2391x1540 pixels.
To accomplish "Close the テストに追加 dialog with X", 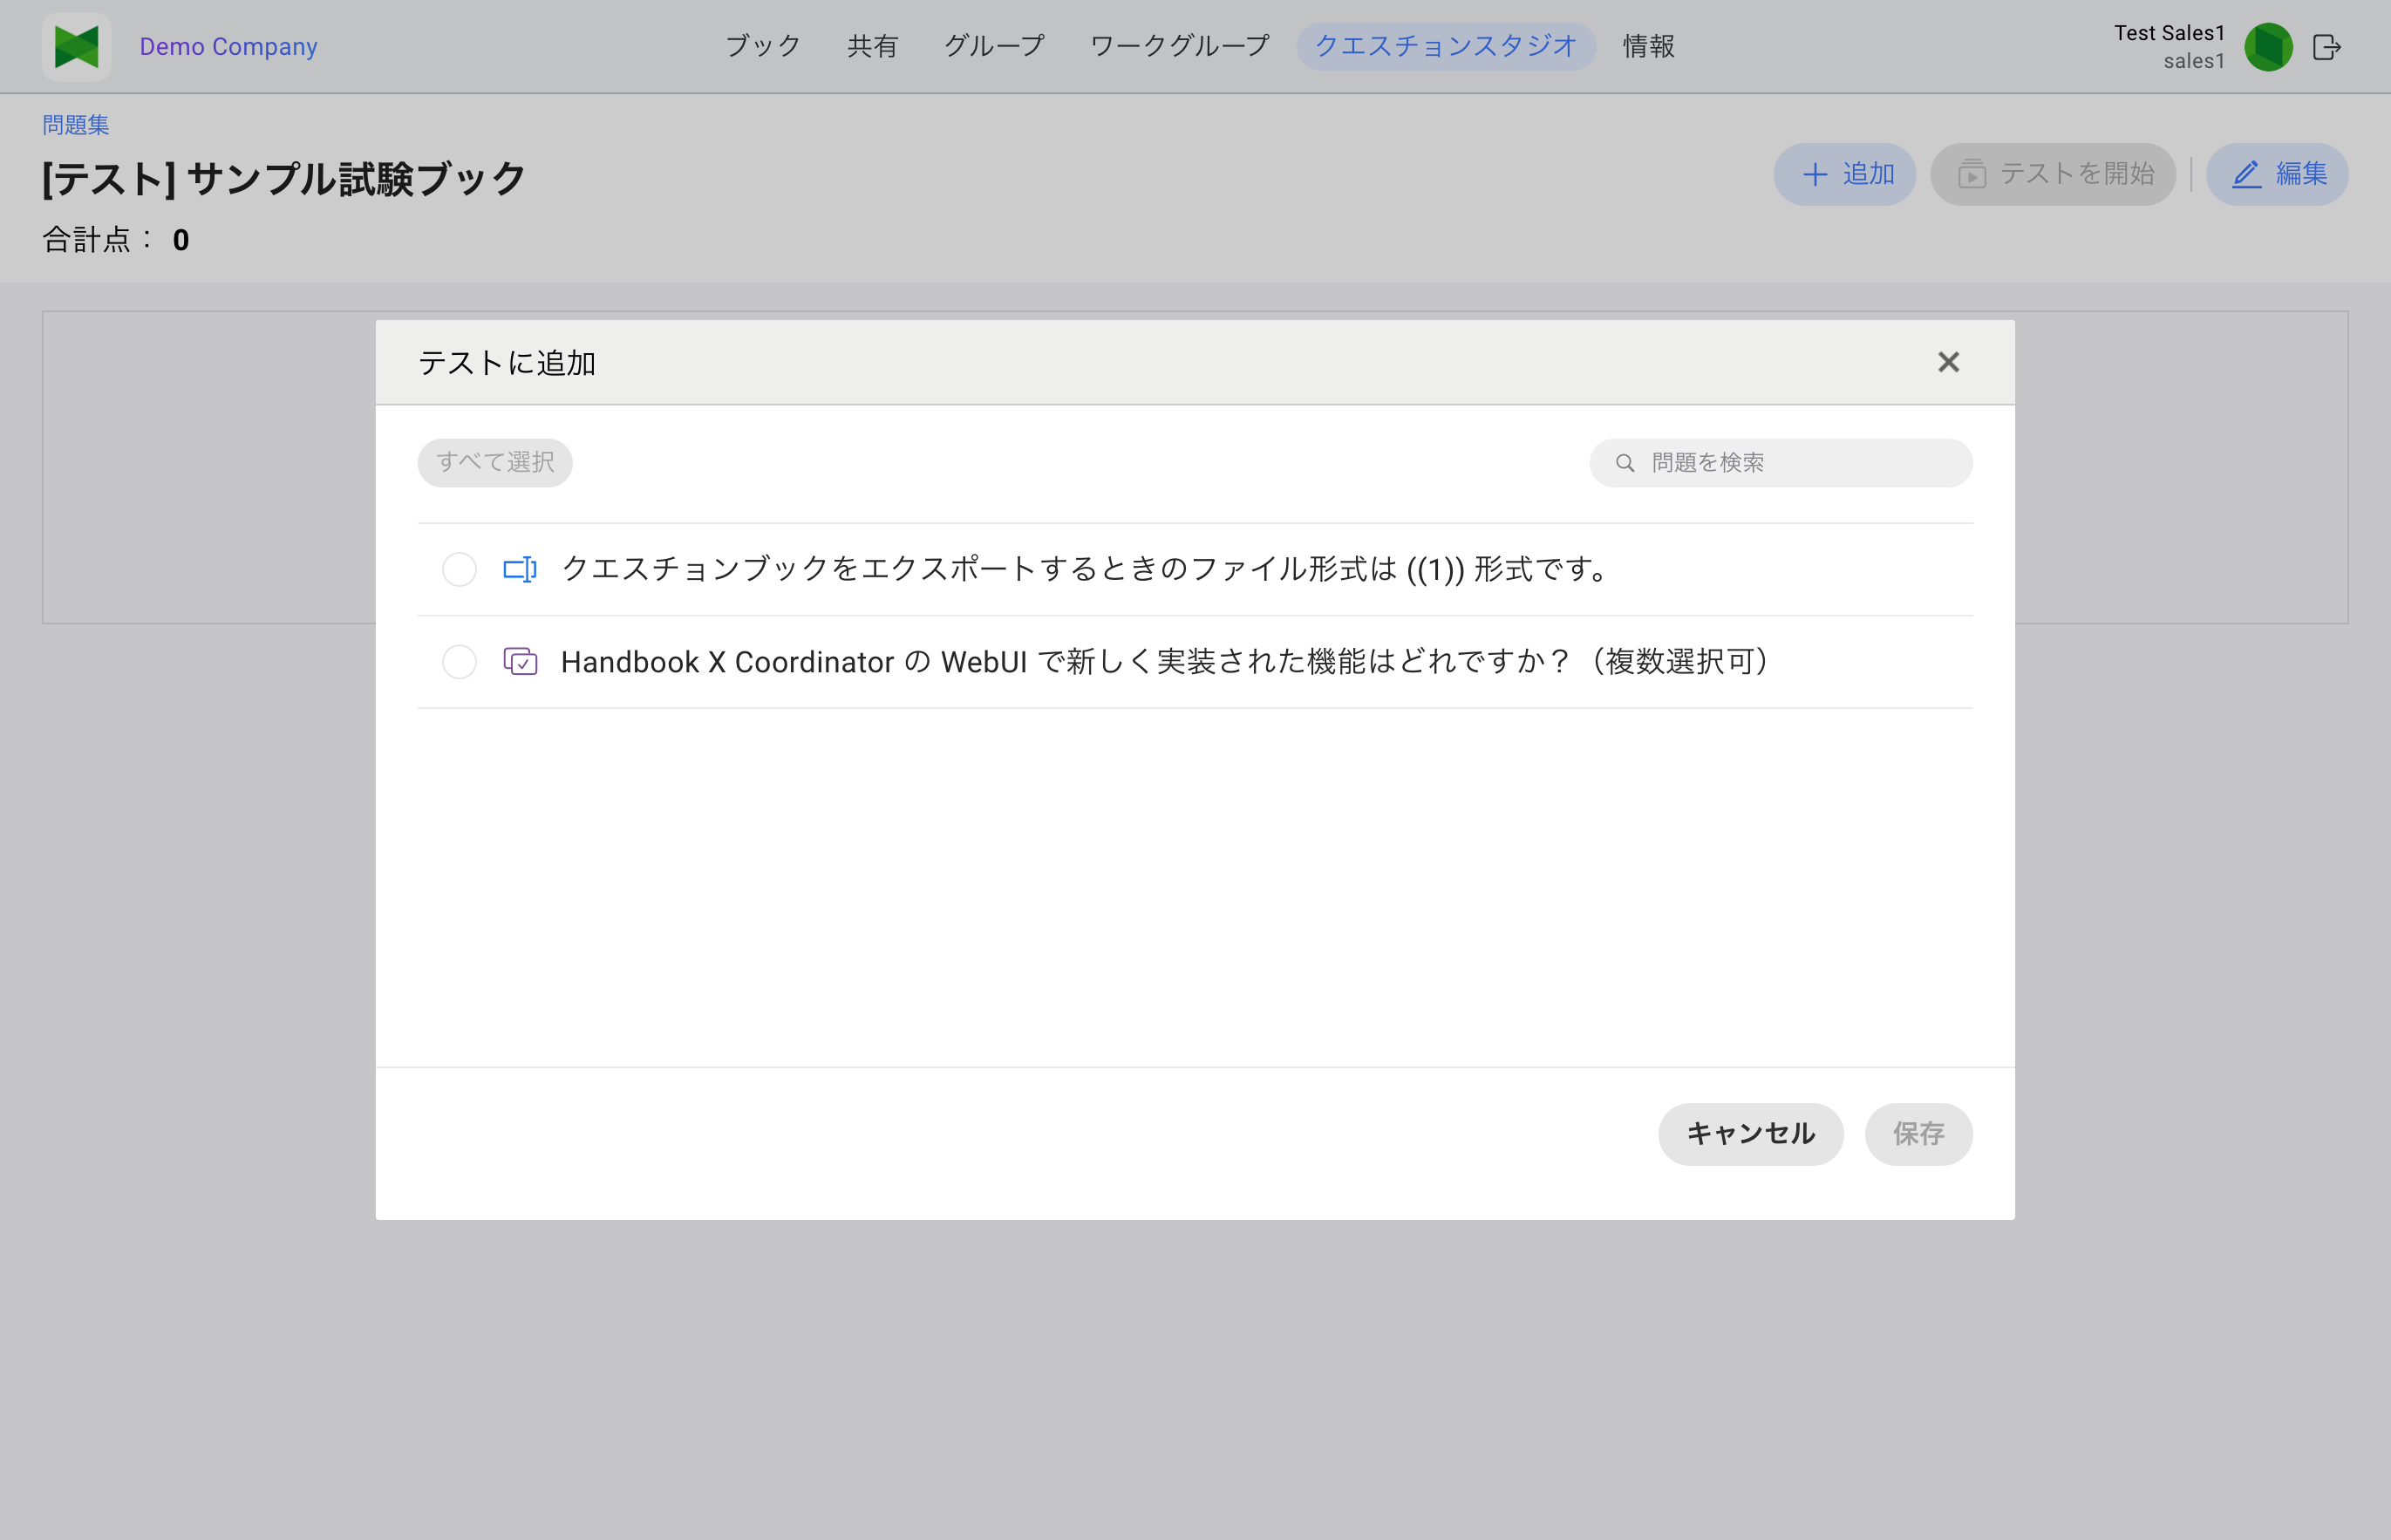I will click(x=1948, y=362).
